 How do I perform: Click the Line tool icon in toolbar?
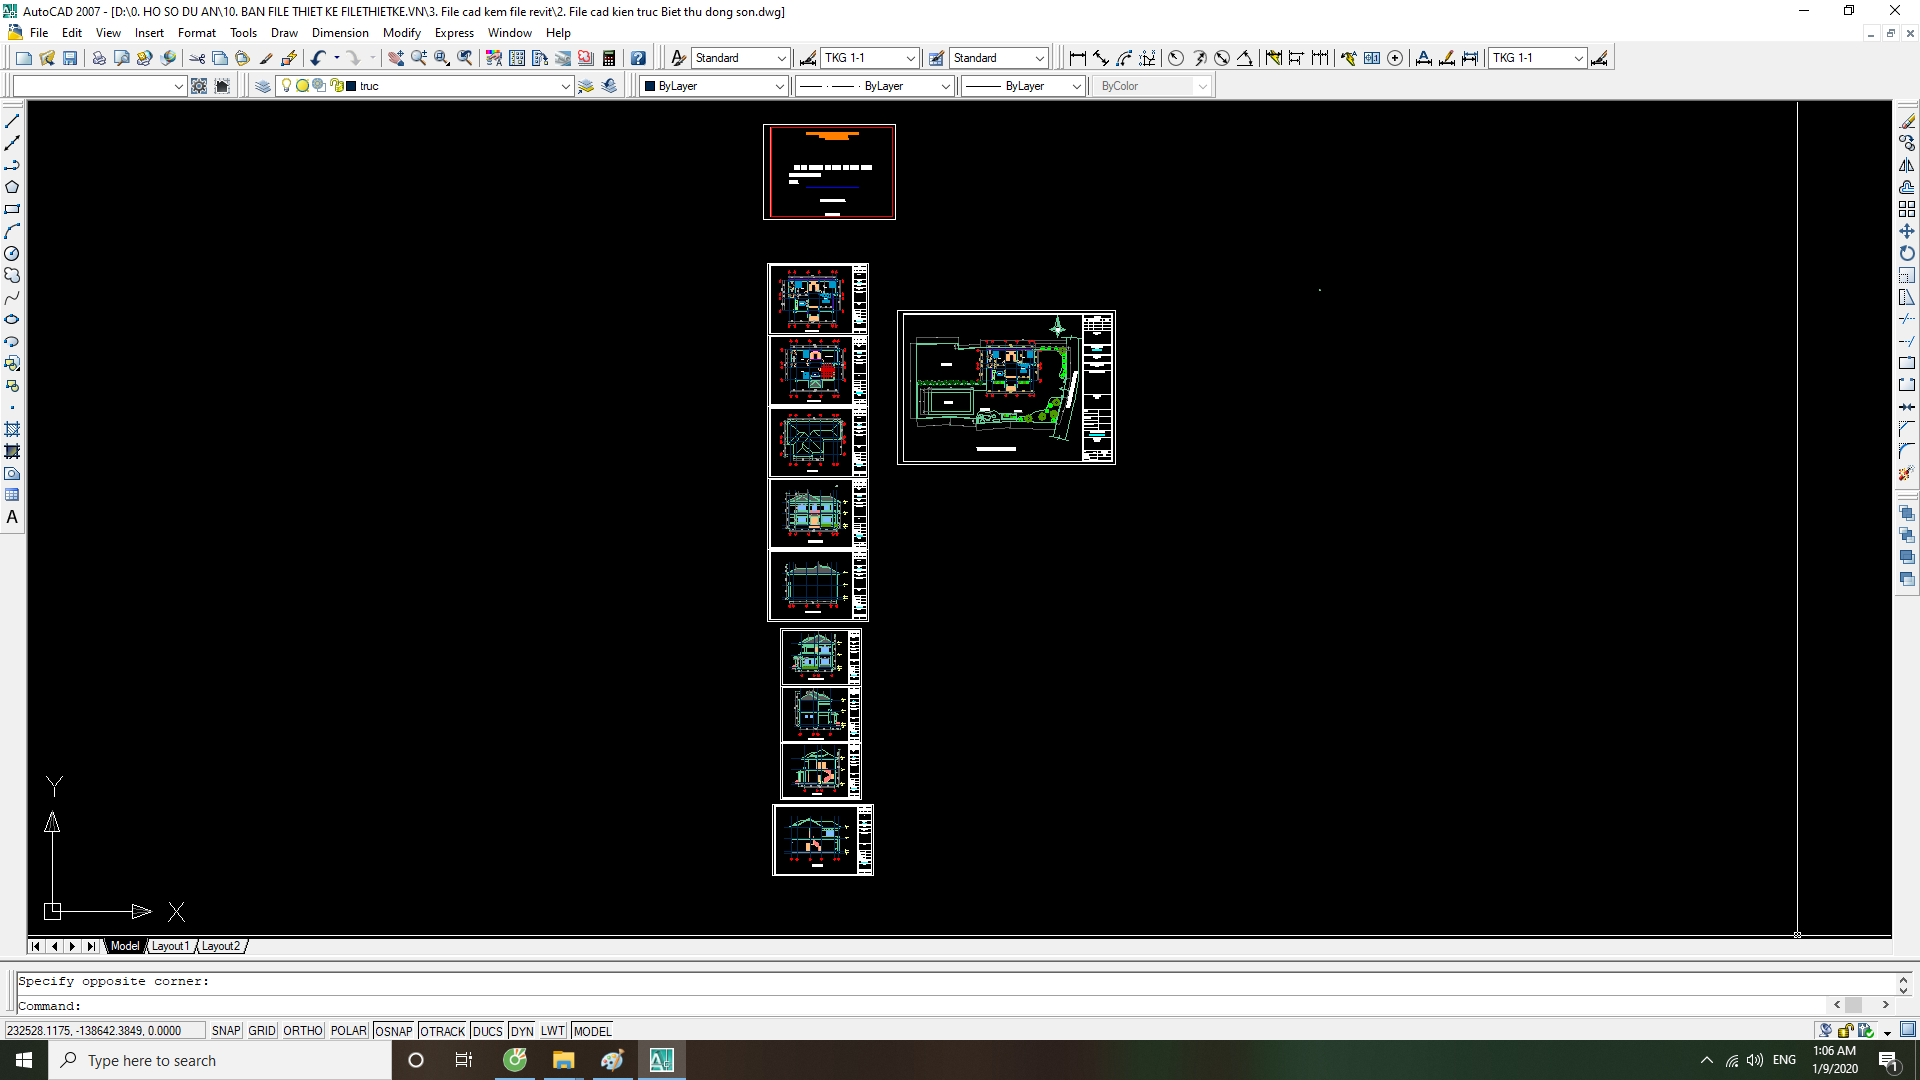coord(13,120)
